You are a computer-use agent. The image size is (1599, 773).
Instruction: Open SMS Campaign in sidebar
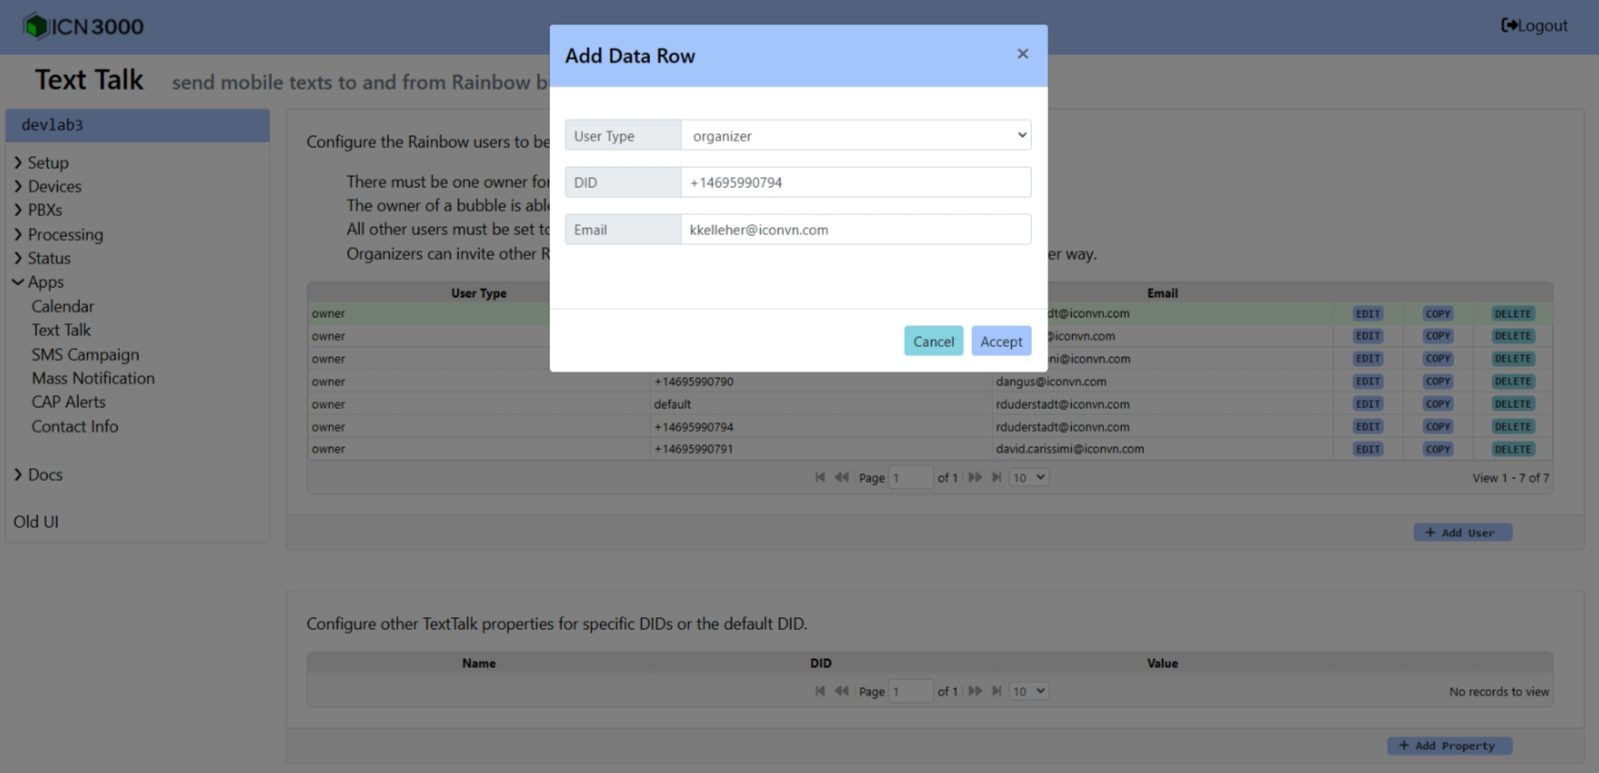[x=85, y=355]
